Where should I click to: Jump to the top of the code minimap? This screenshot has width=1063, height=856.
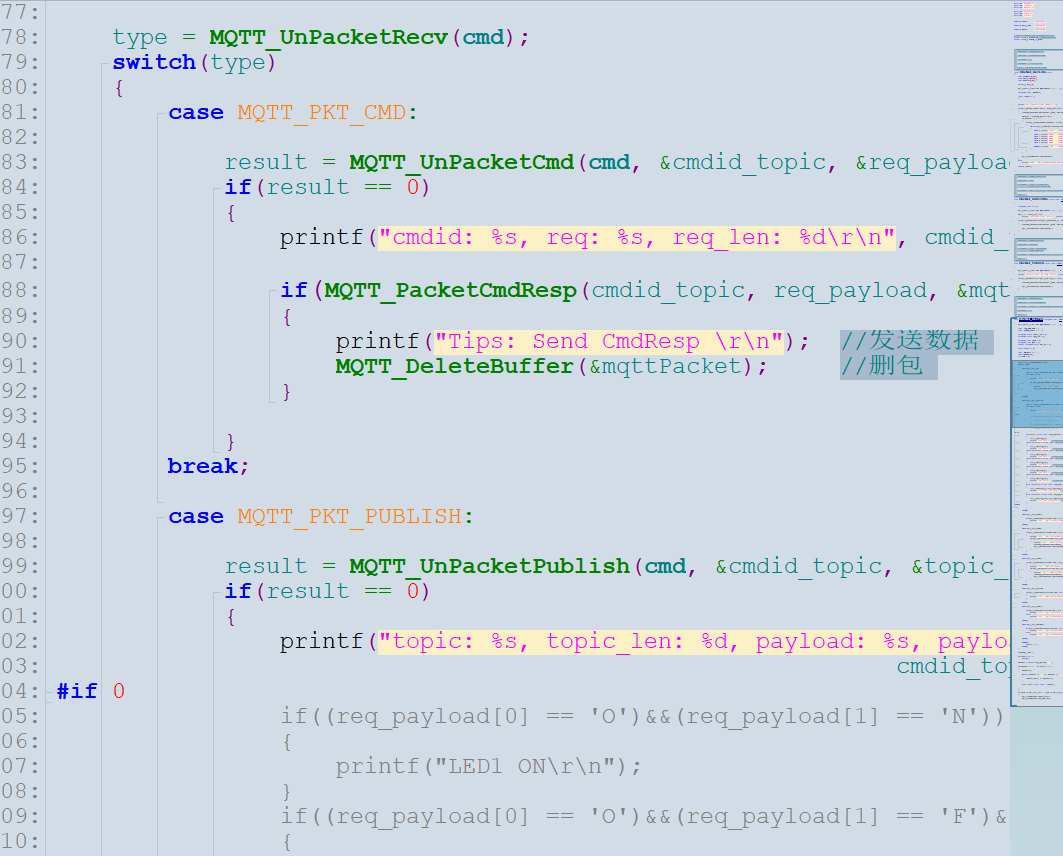1037,4
